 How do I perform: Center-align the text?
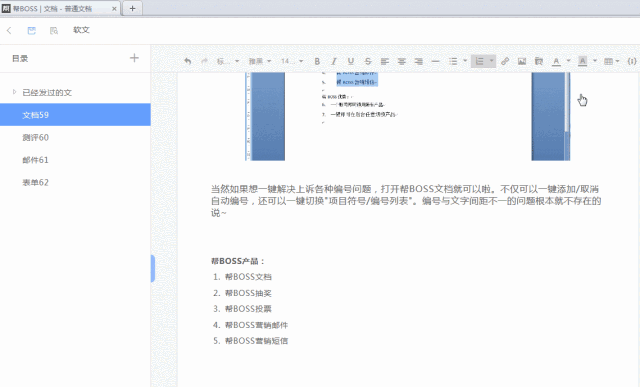click(402, 61)
